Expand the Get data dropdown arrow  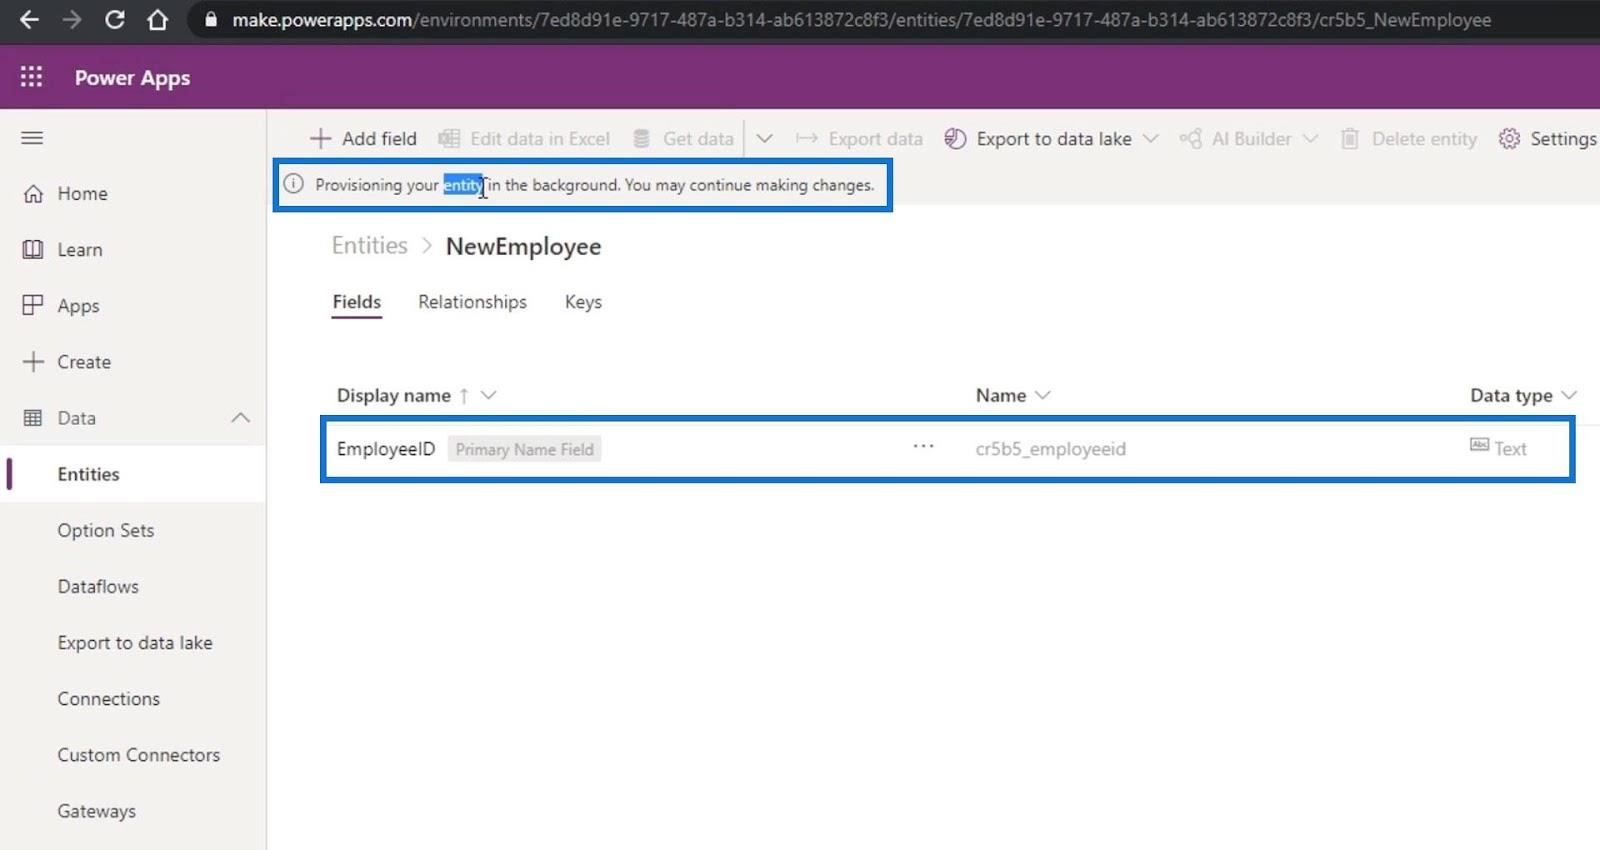(x=765, y=138)
